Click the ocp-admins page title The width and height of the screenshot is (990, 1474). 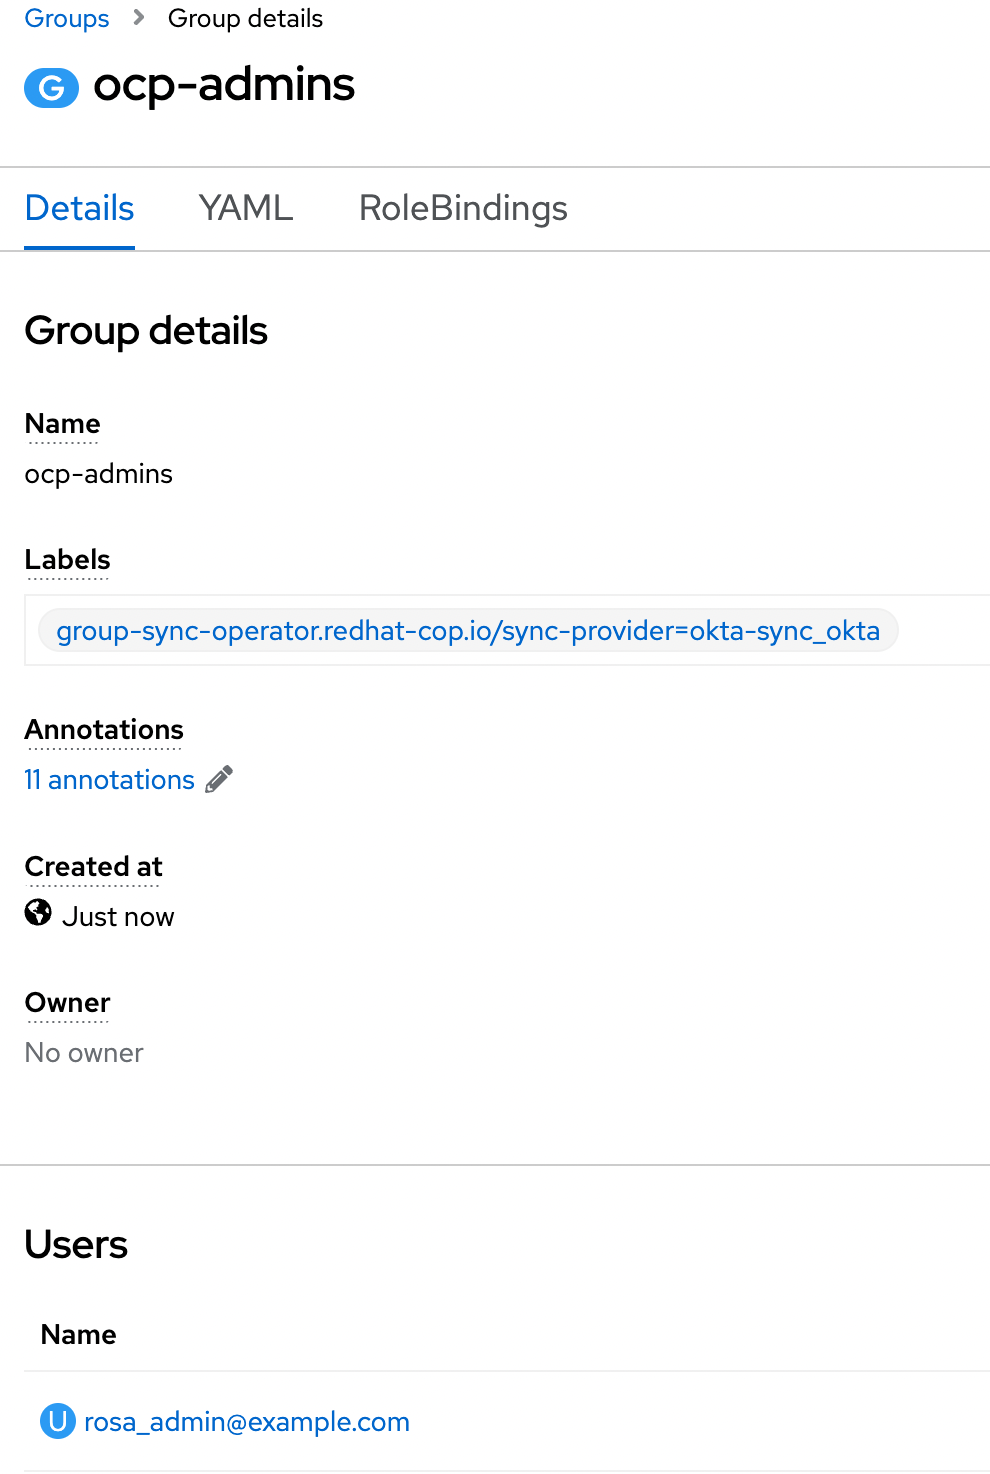click(x=224, y=86)
